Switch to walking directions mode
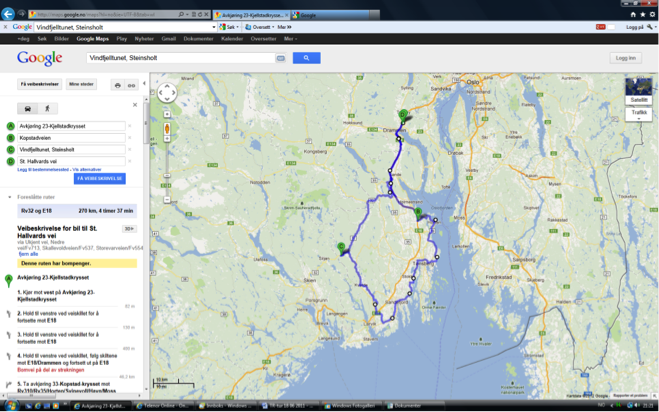The image size is (659, 412). point(46,108)
